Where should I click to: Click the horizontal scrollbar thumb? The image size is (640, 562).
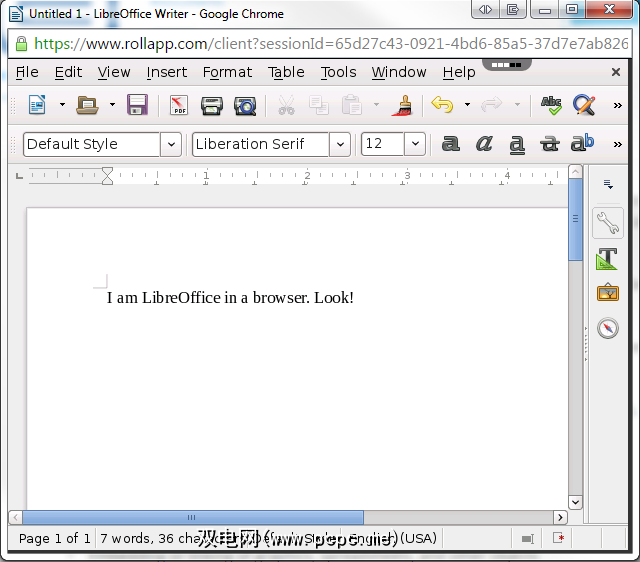coord(193,518)
